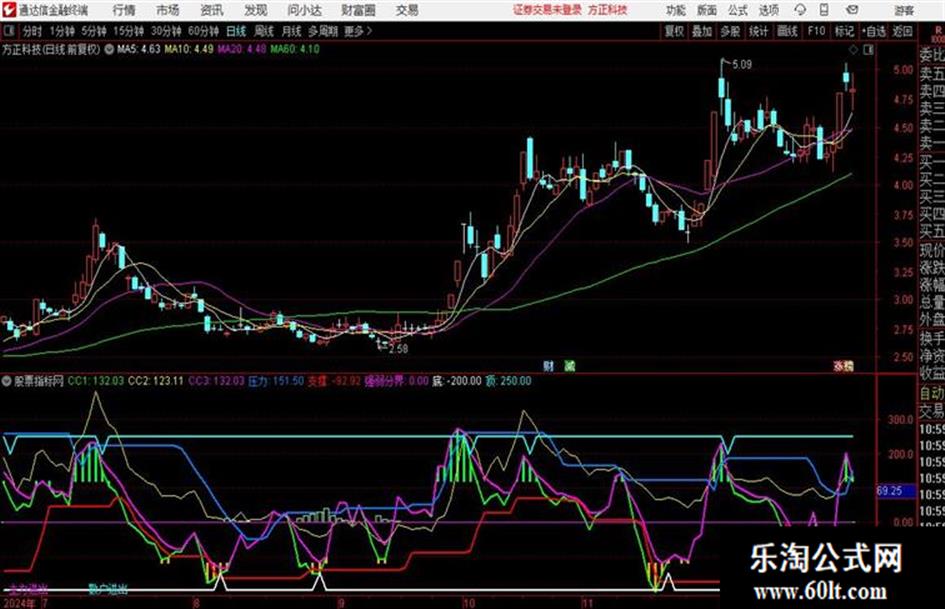Image resolution: width=945 pixels, height=609 pixels.
Task: Click the MA10: 4.49 indicator label
Action: pos(189,49)
